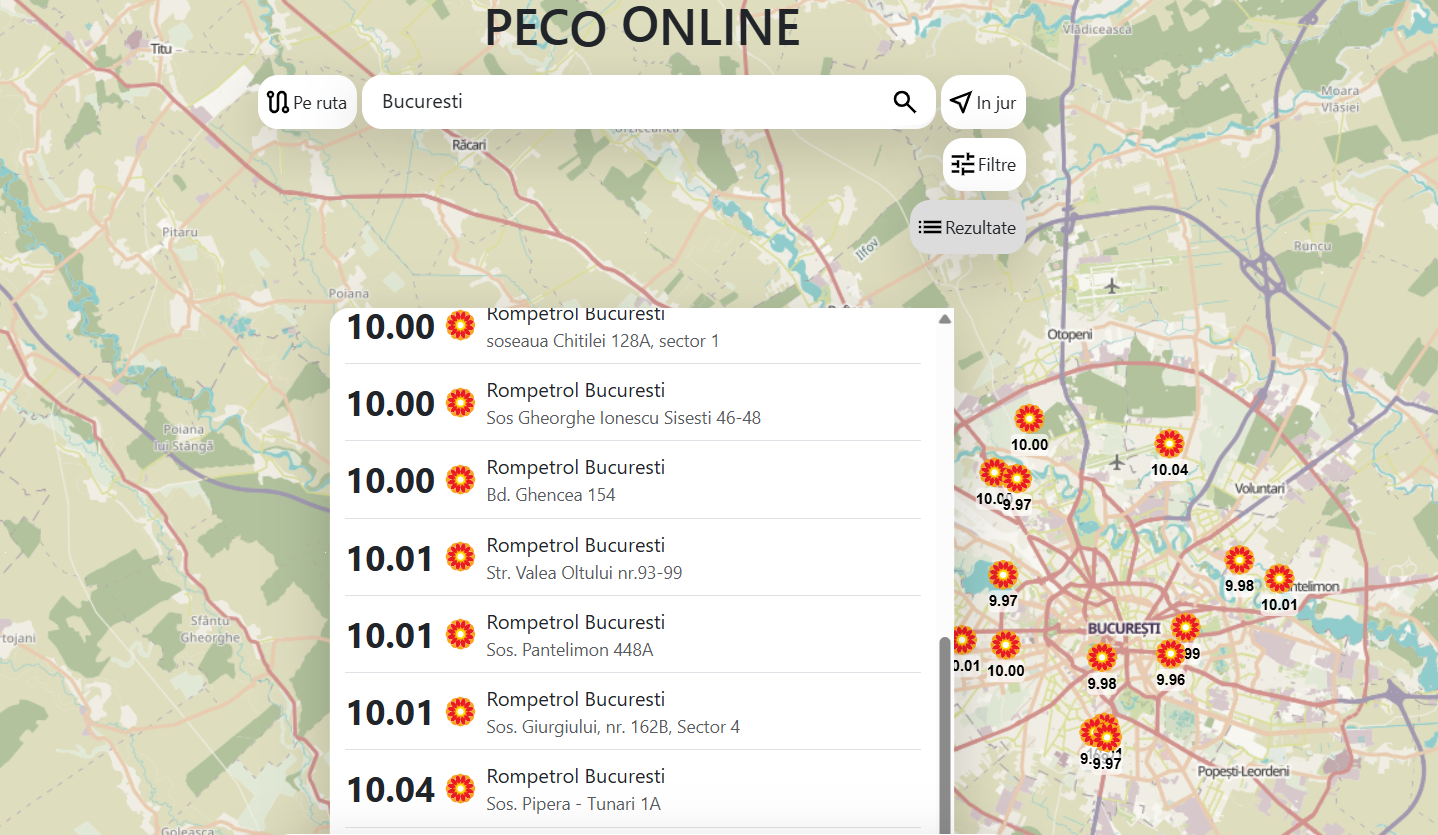Click Rompetrol logo in Gheorghe Ionescu Sisesti row
Viewport: 1438px width, 835px height.
click(x=460, y=403)
